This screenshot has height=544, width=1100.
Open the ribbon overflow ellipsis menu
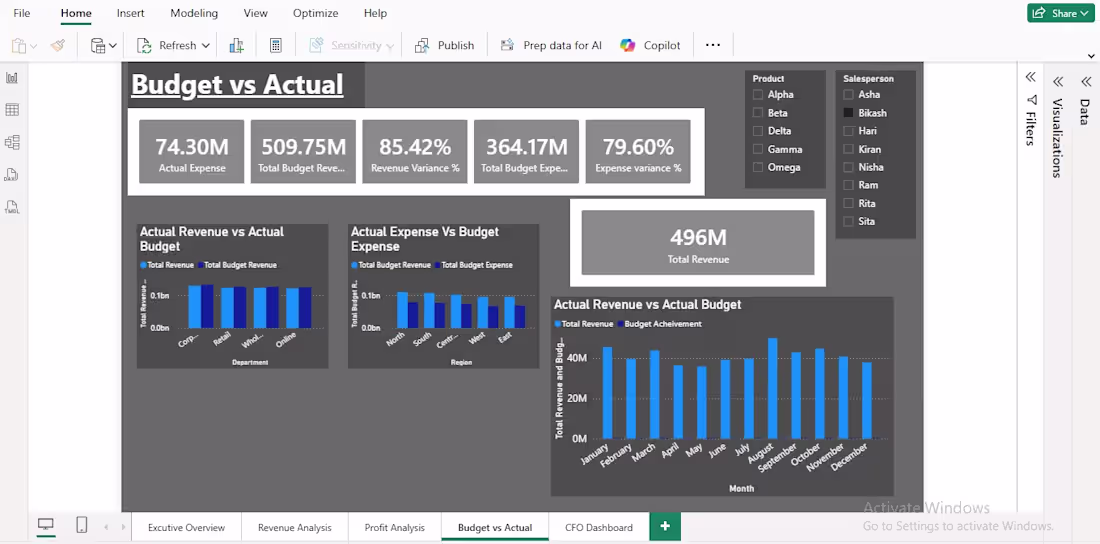point(713,45)
